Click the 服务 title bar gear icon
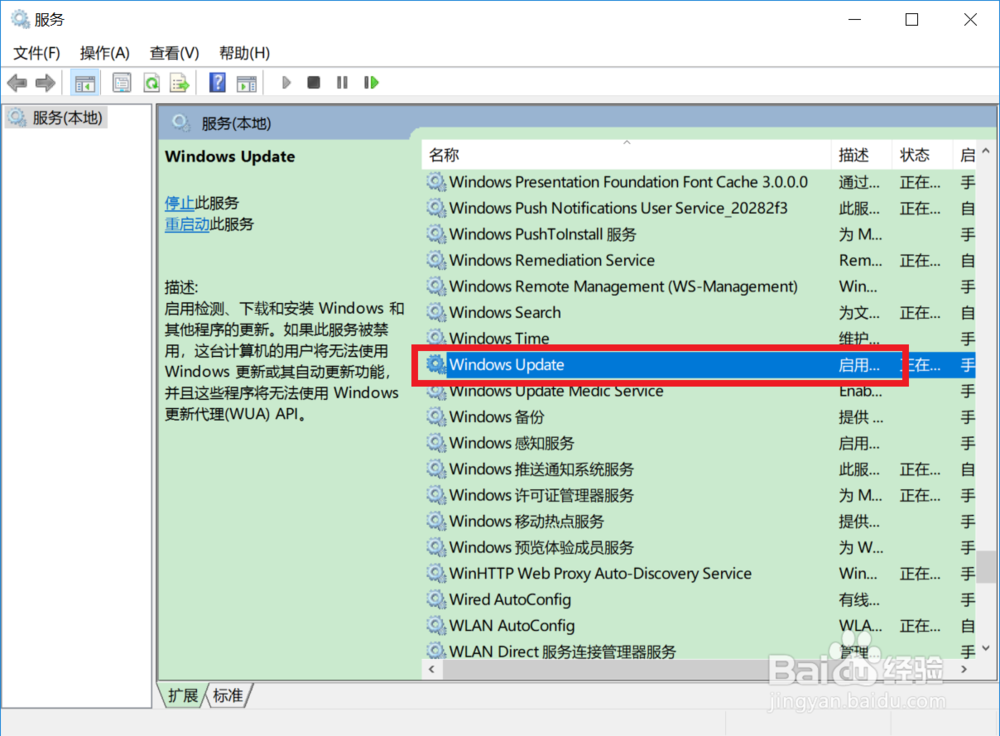The image size is (1000, 736). coord(20,19)
